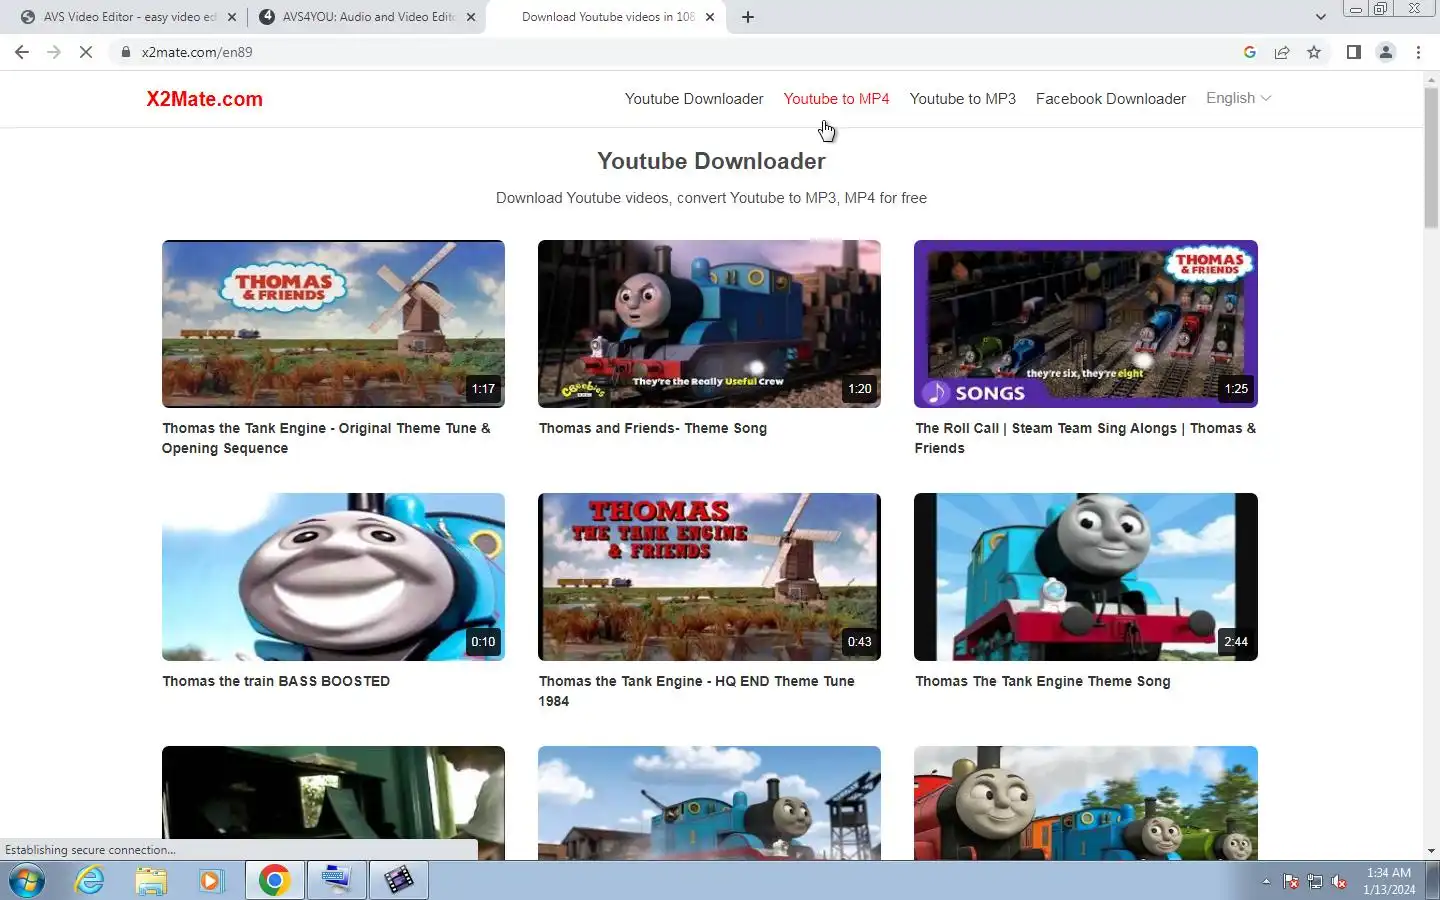Screen dimensions: 1440x900
Task: Click title 'The Roll Call | Steam Team Sing Alongs'
Action: (x=1085, y=438)
